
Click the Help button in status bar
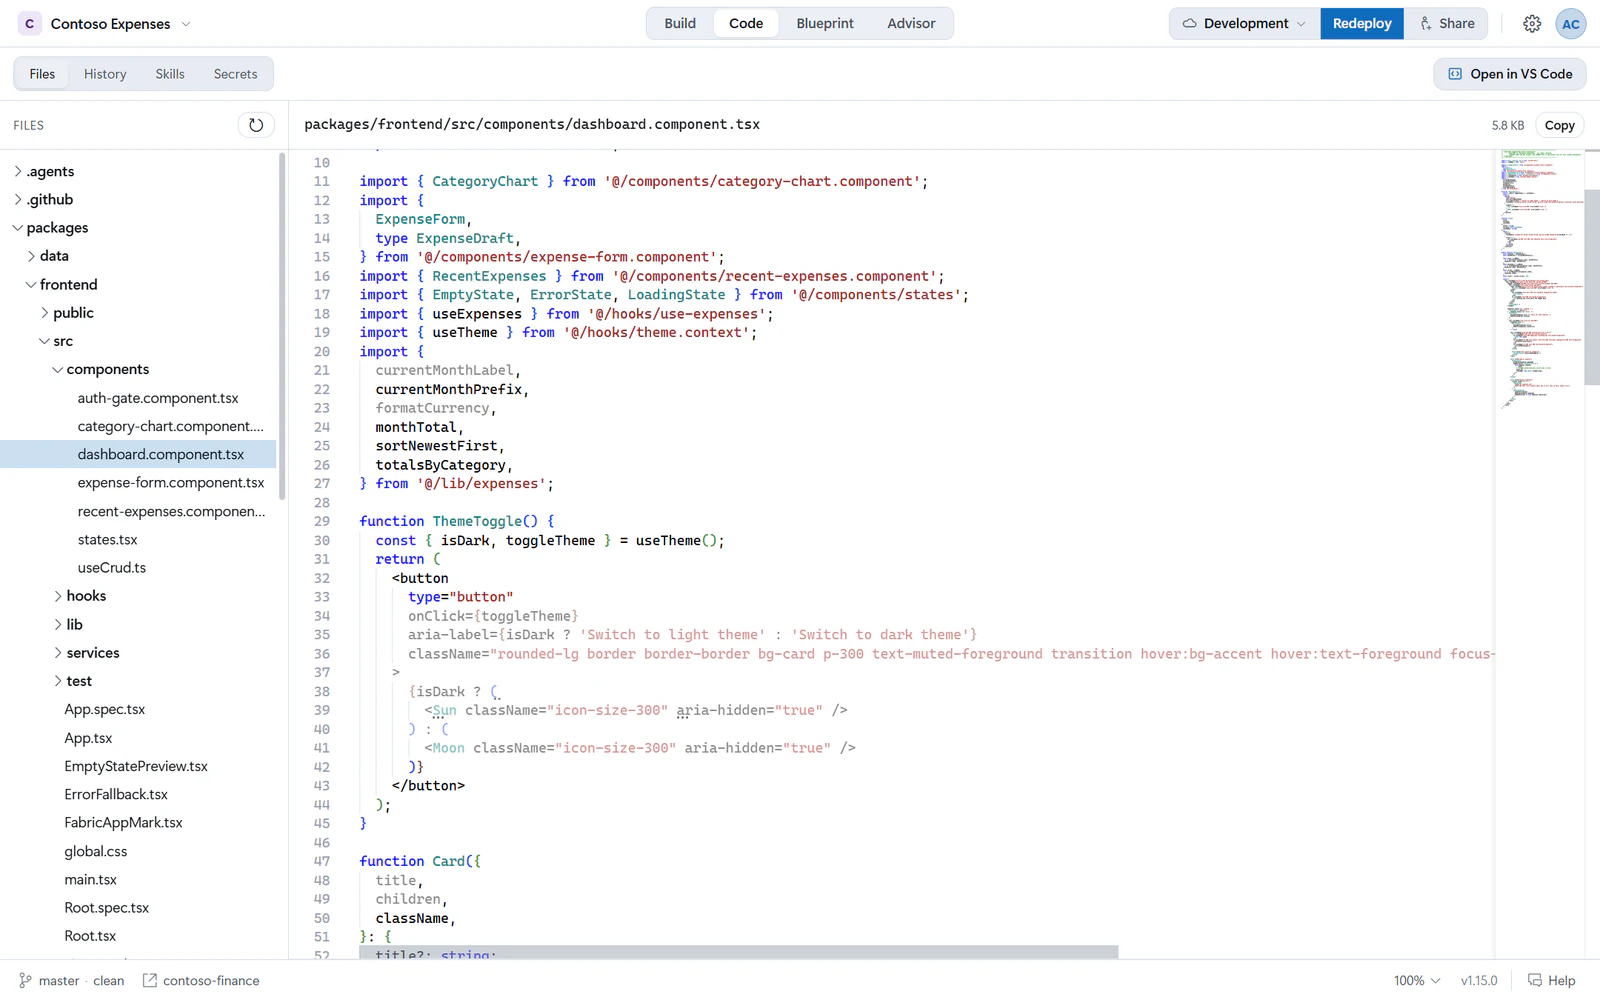[x=1552, y=981]
